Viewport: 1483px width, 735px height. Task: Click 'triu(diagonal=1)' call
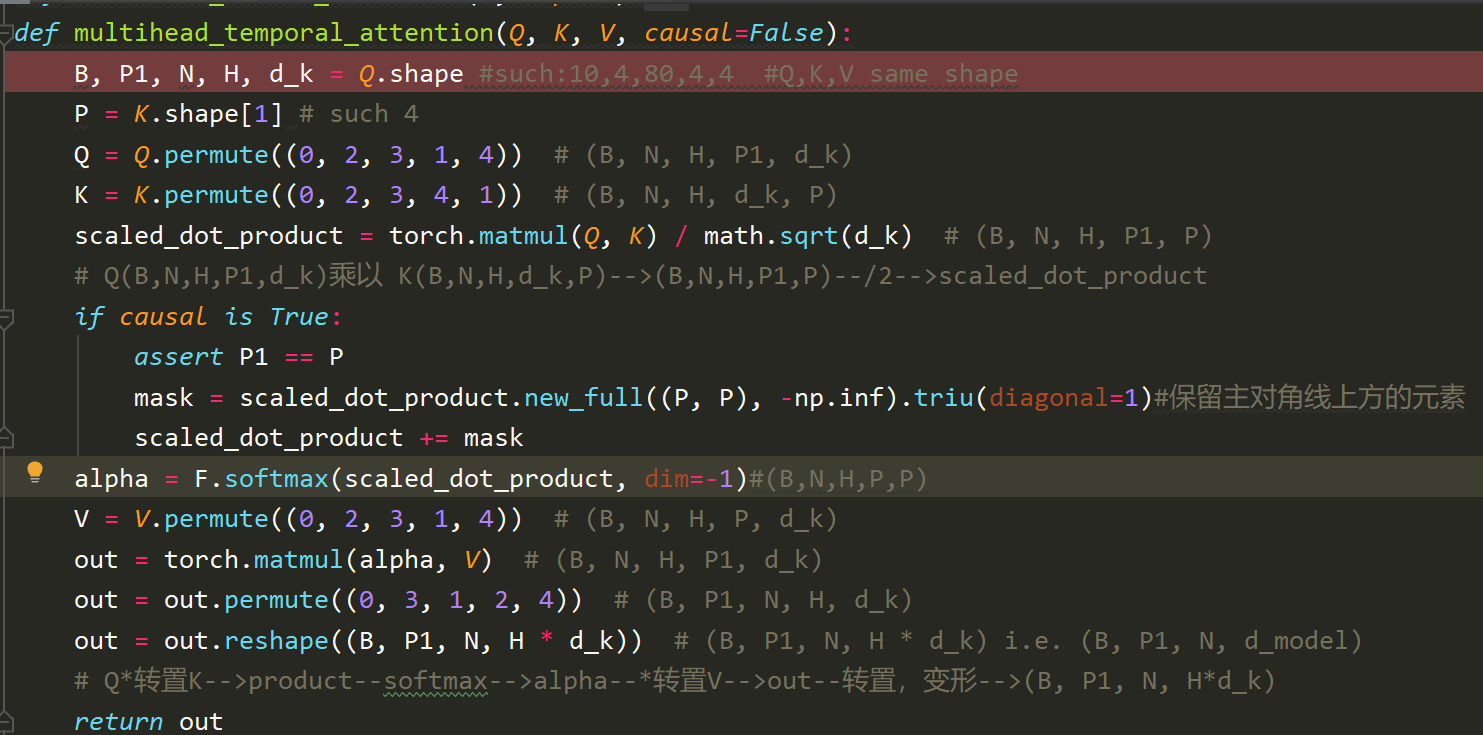point(1033,398)
